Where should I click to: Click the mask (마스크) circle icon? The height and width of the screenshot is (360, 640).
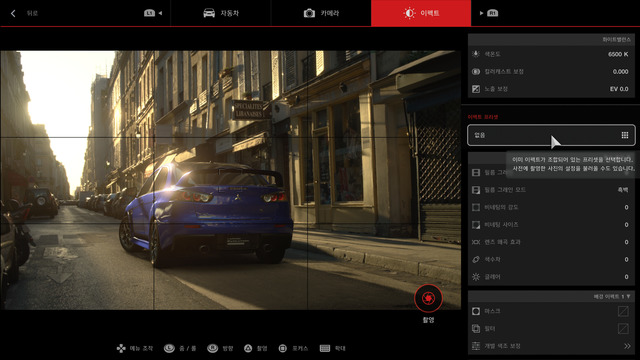[x=476, y=311]
